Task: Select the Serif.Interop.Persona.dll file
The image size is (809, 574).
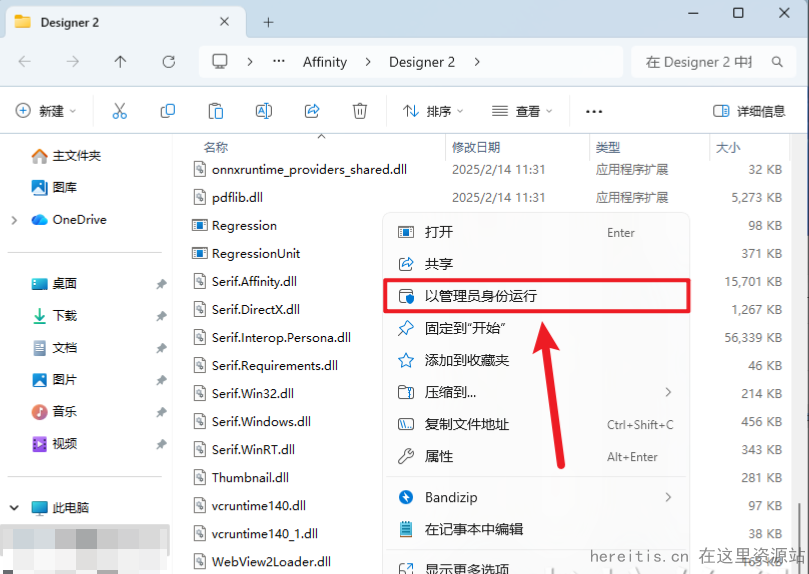Action: click(281, 337)
